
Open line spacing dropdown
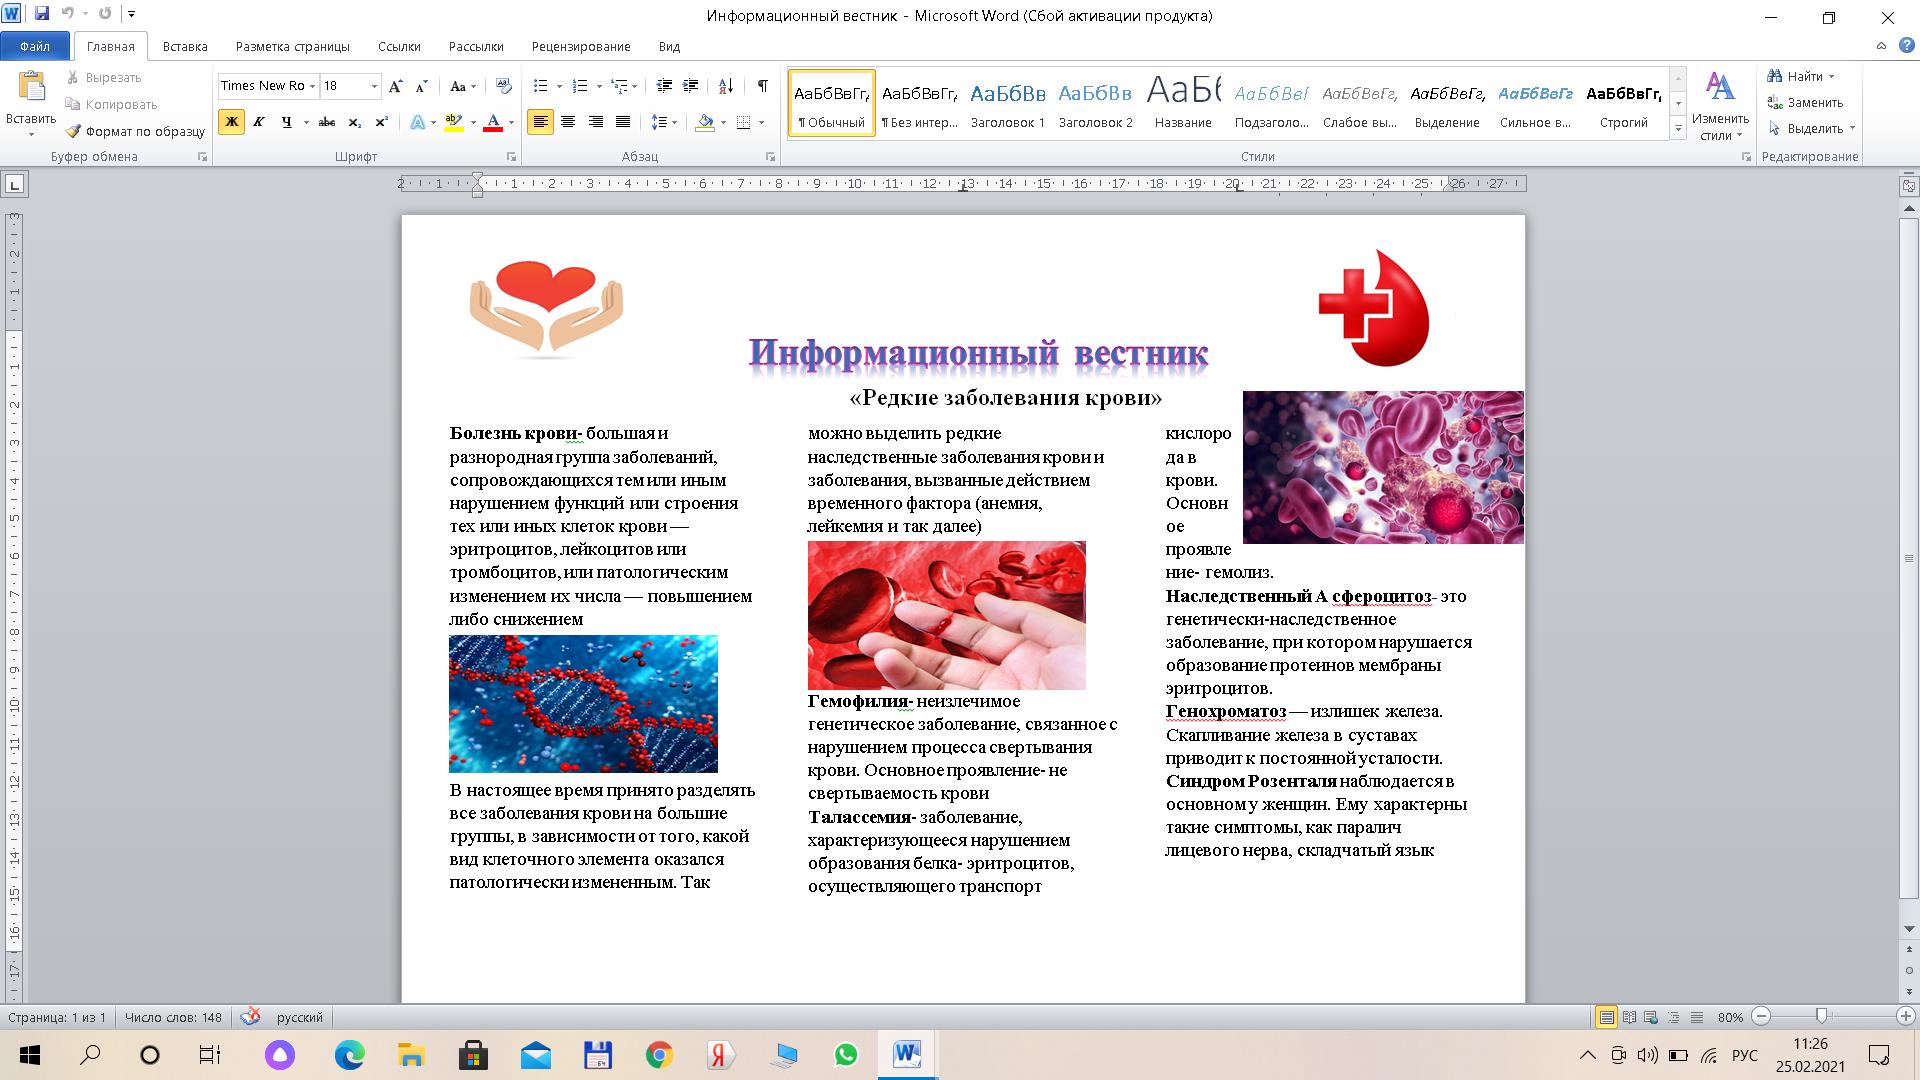click(x=675, y=122)
